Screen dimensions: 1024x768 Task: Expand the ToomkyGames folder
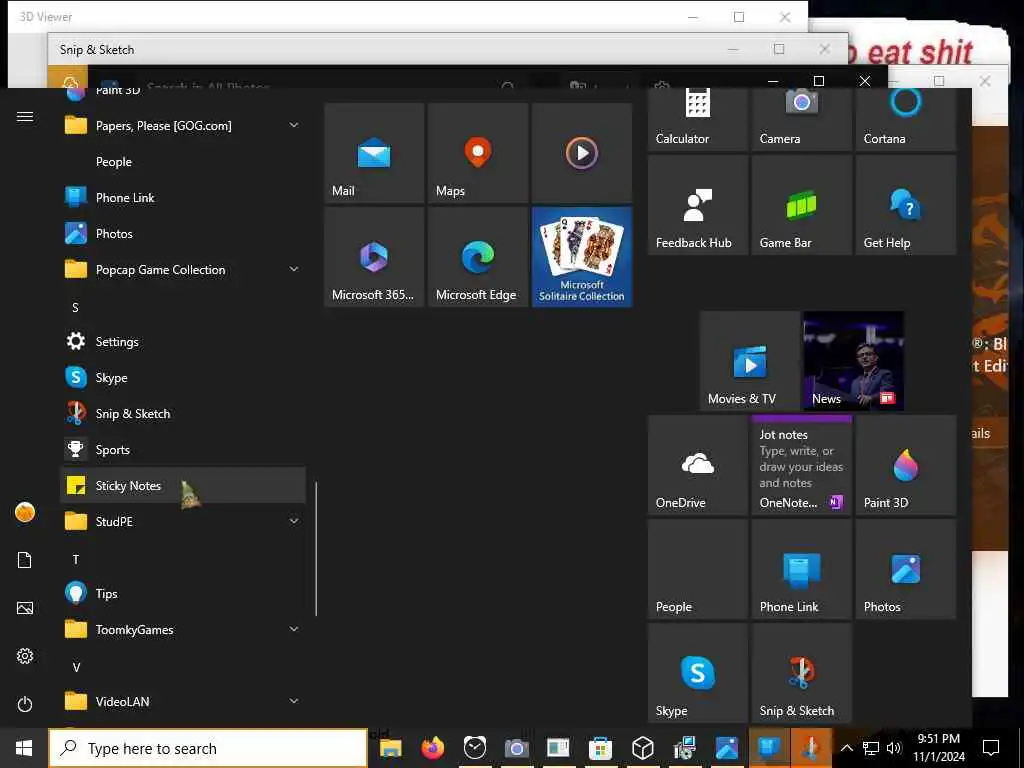point(183,629)
